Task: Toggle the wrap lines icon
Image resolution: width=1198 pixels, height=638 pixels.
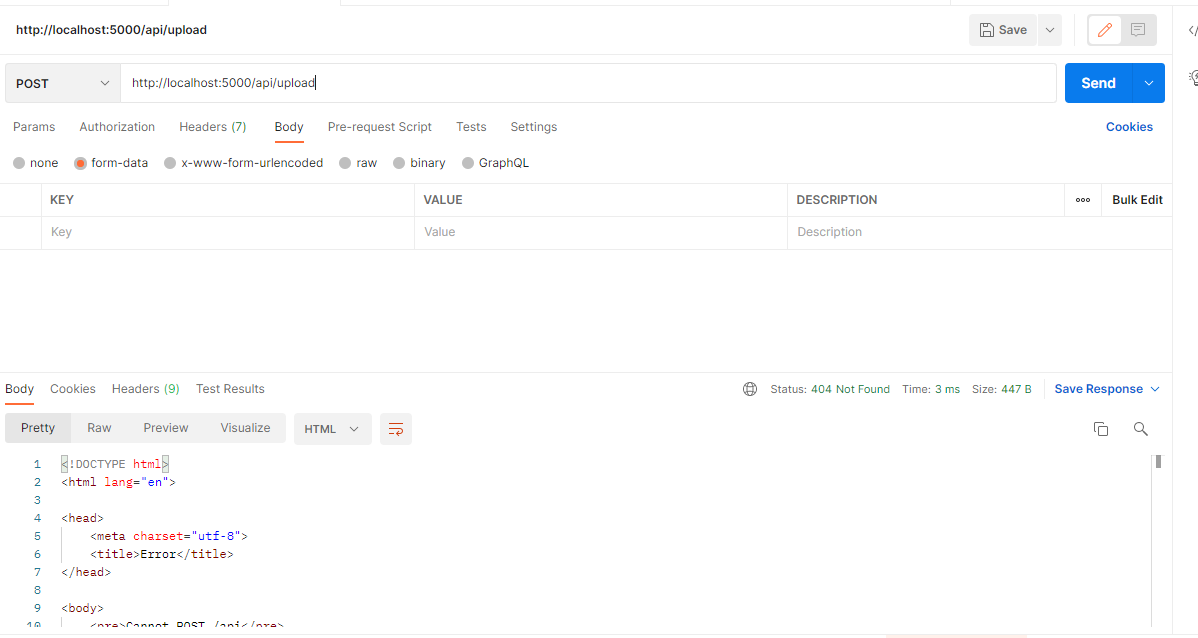Action: coord(396,429)
